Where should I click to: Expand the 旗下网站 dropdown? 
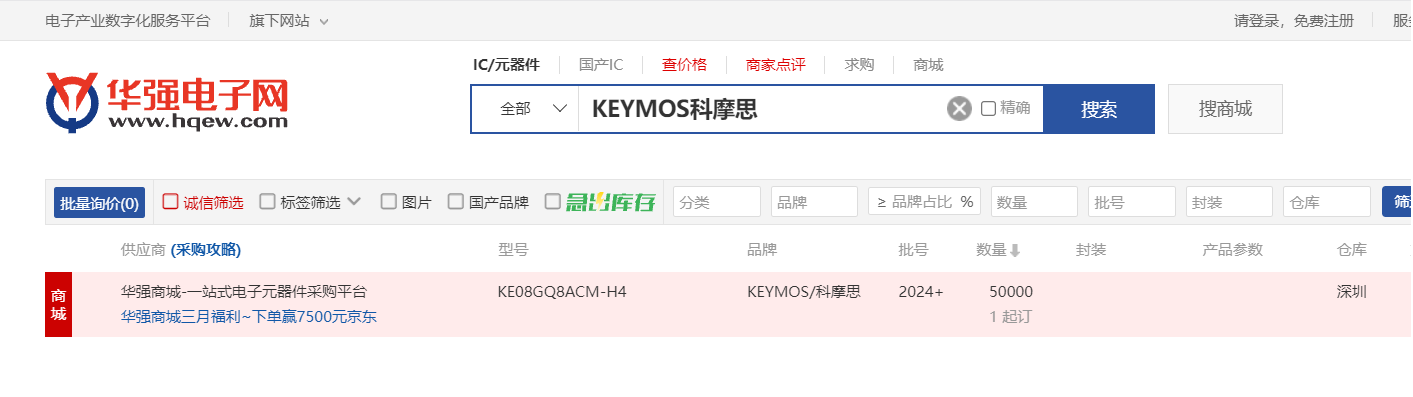coord(289,21)
